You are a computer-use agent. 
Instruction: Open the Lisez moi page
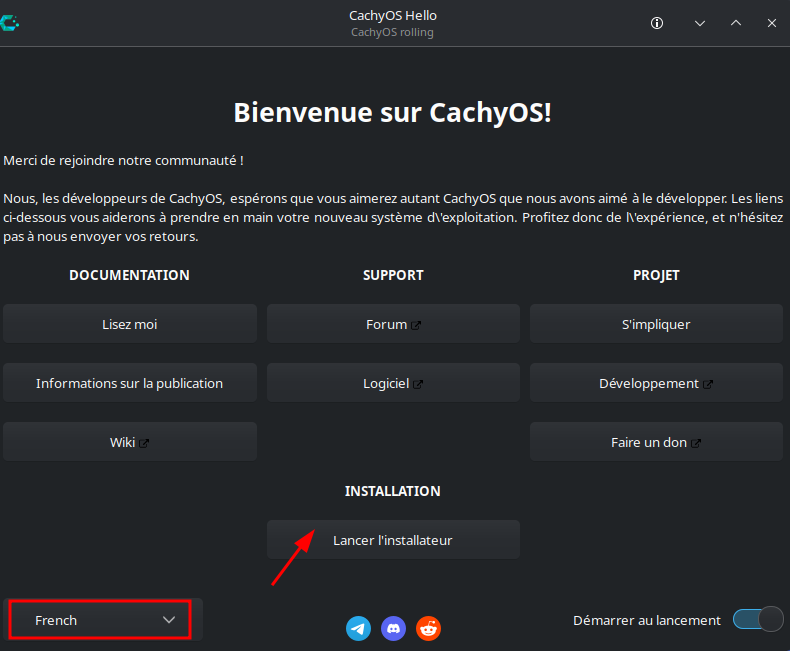130,324
